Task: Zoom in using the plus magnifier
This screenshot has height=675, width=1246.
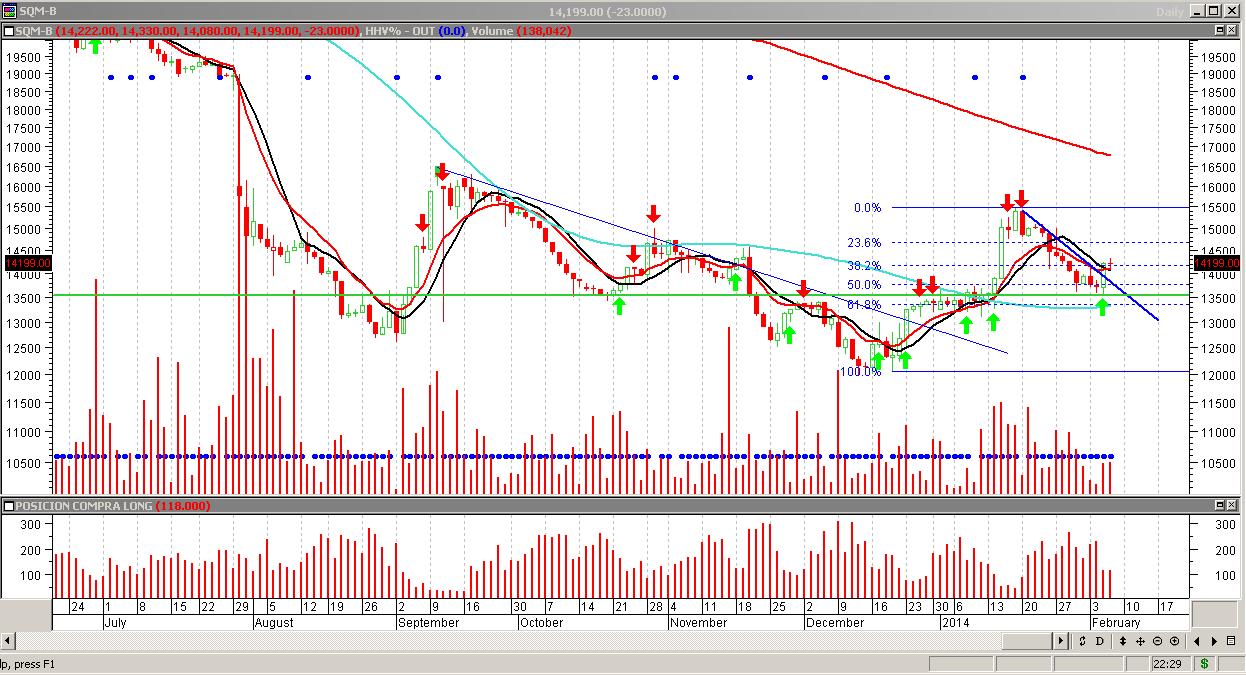Action: pyautogui.click(x=1174, y=641)
